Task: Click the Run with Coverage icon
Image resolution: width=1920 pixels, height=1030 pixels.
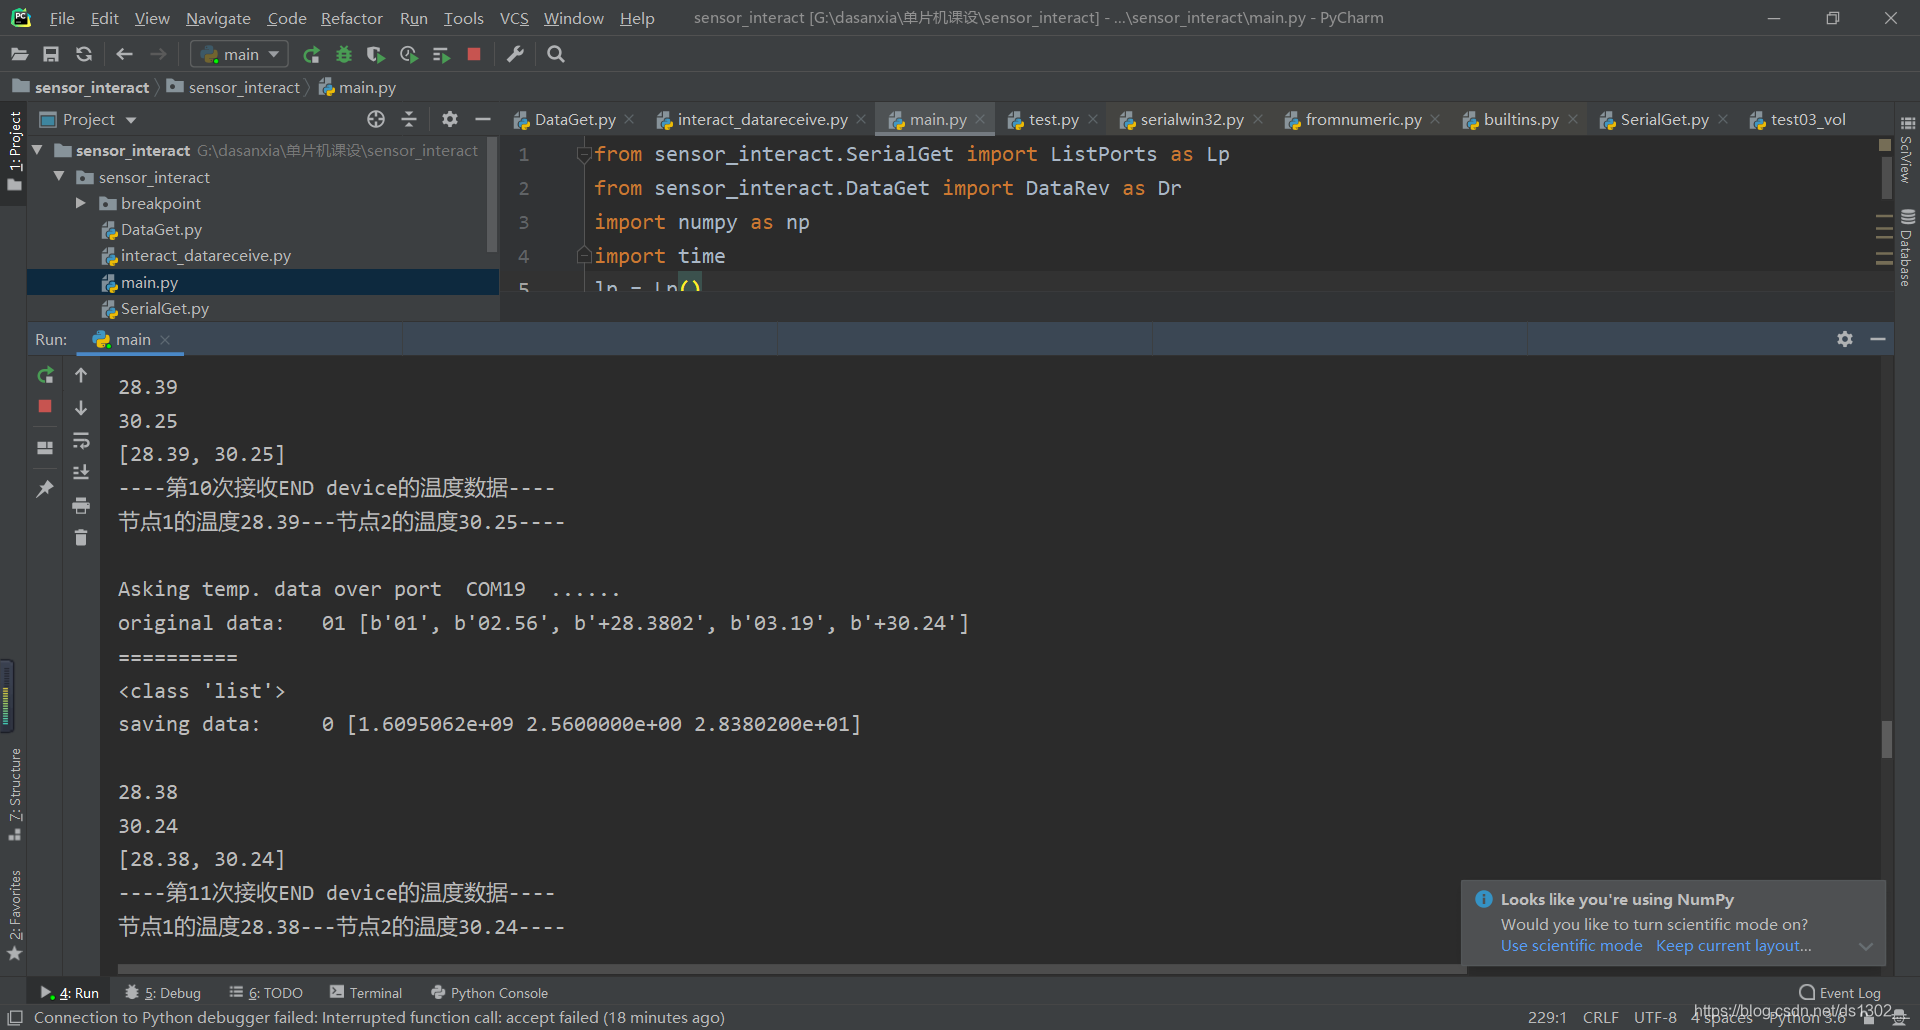Action: [376, 55]
